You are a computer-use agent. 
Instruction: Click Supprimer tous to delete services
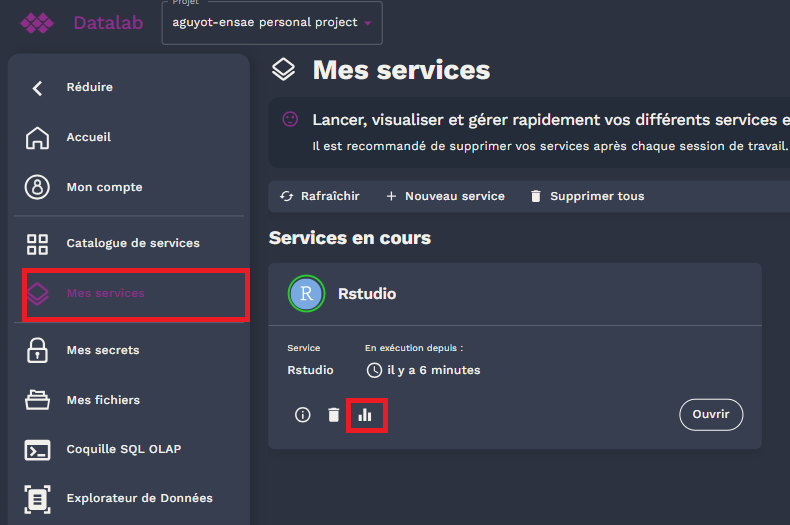[587, 196]
